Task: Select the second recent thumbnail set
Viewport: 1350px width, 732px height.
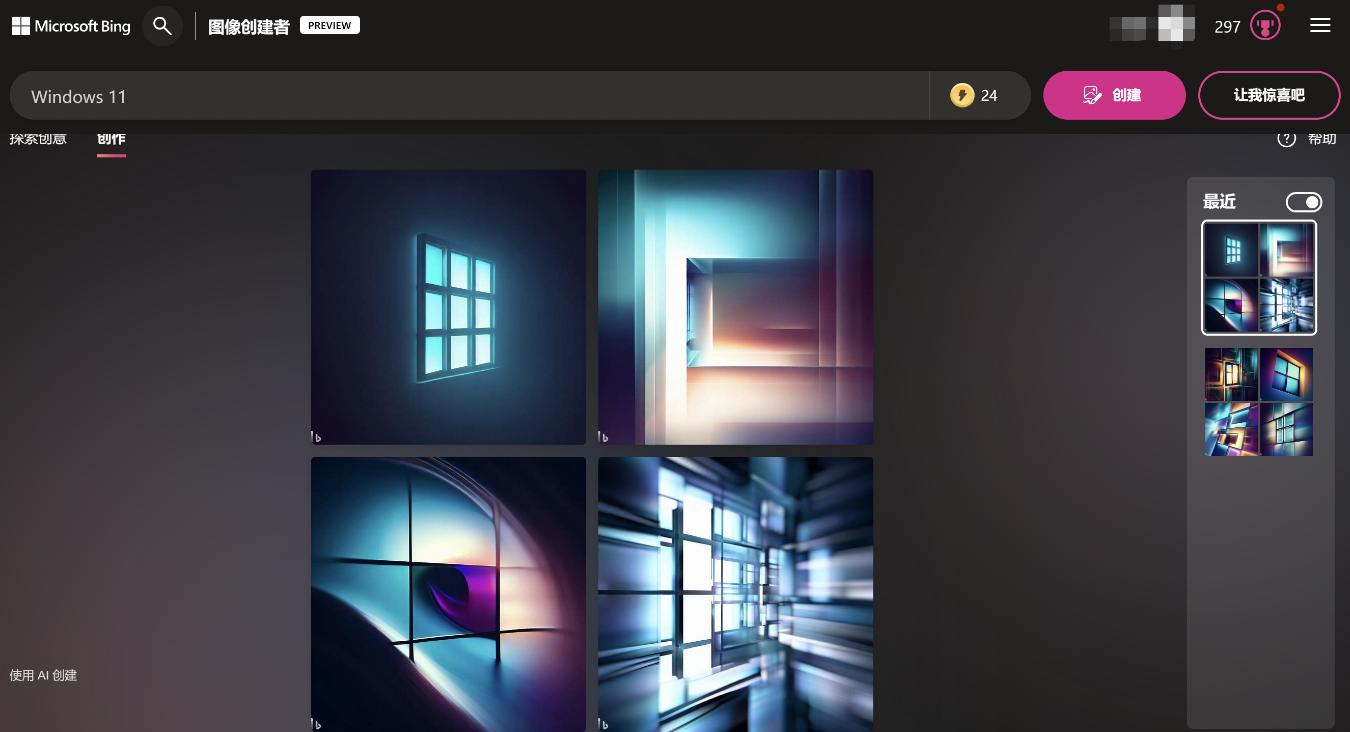Action: [1259, 402]
